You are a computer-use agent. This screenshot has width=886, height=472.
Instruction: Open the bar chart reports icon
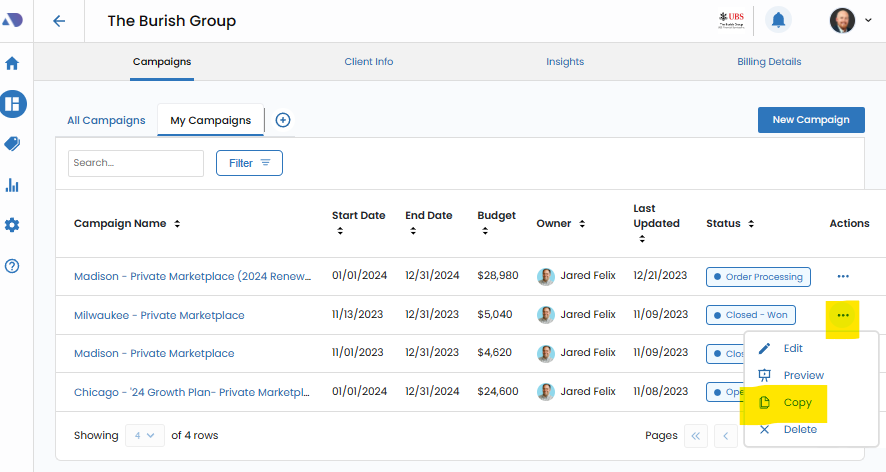13,185
